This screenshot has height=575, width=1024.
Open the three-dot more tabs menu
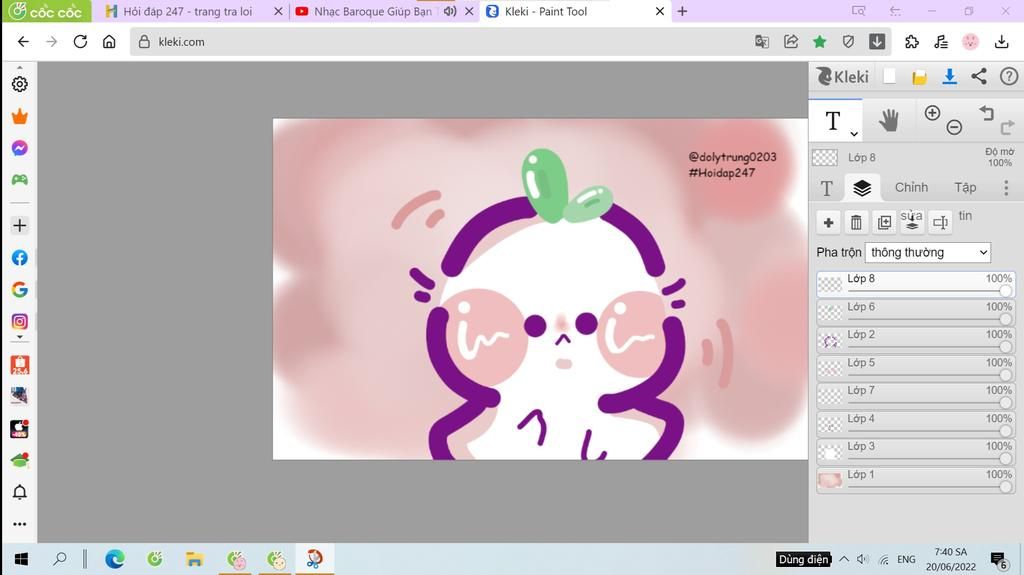[1006, 188]
